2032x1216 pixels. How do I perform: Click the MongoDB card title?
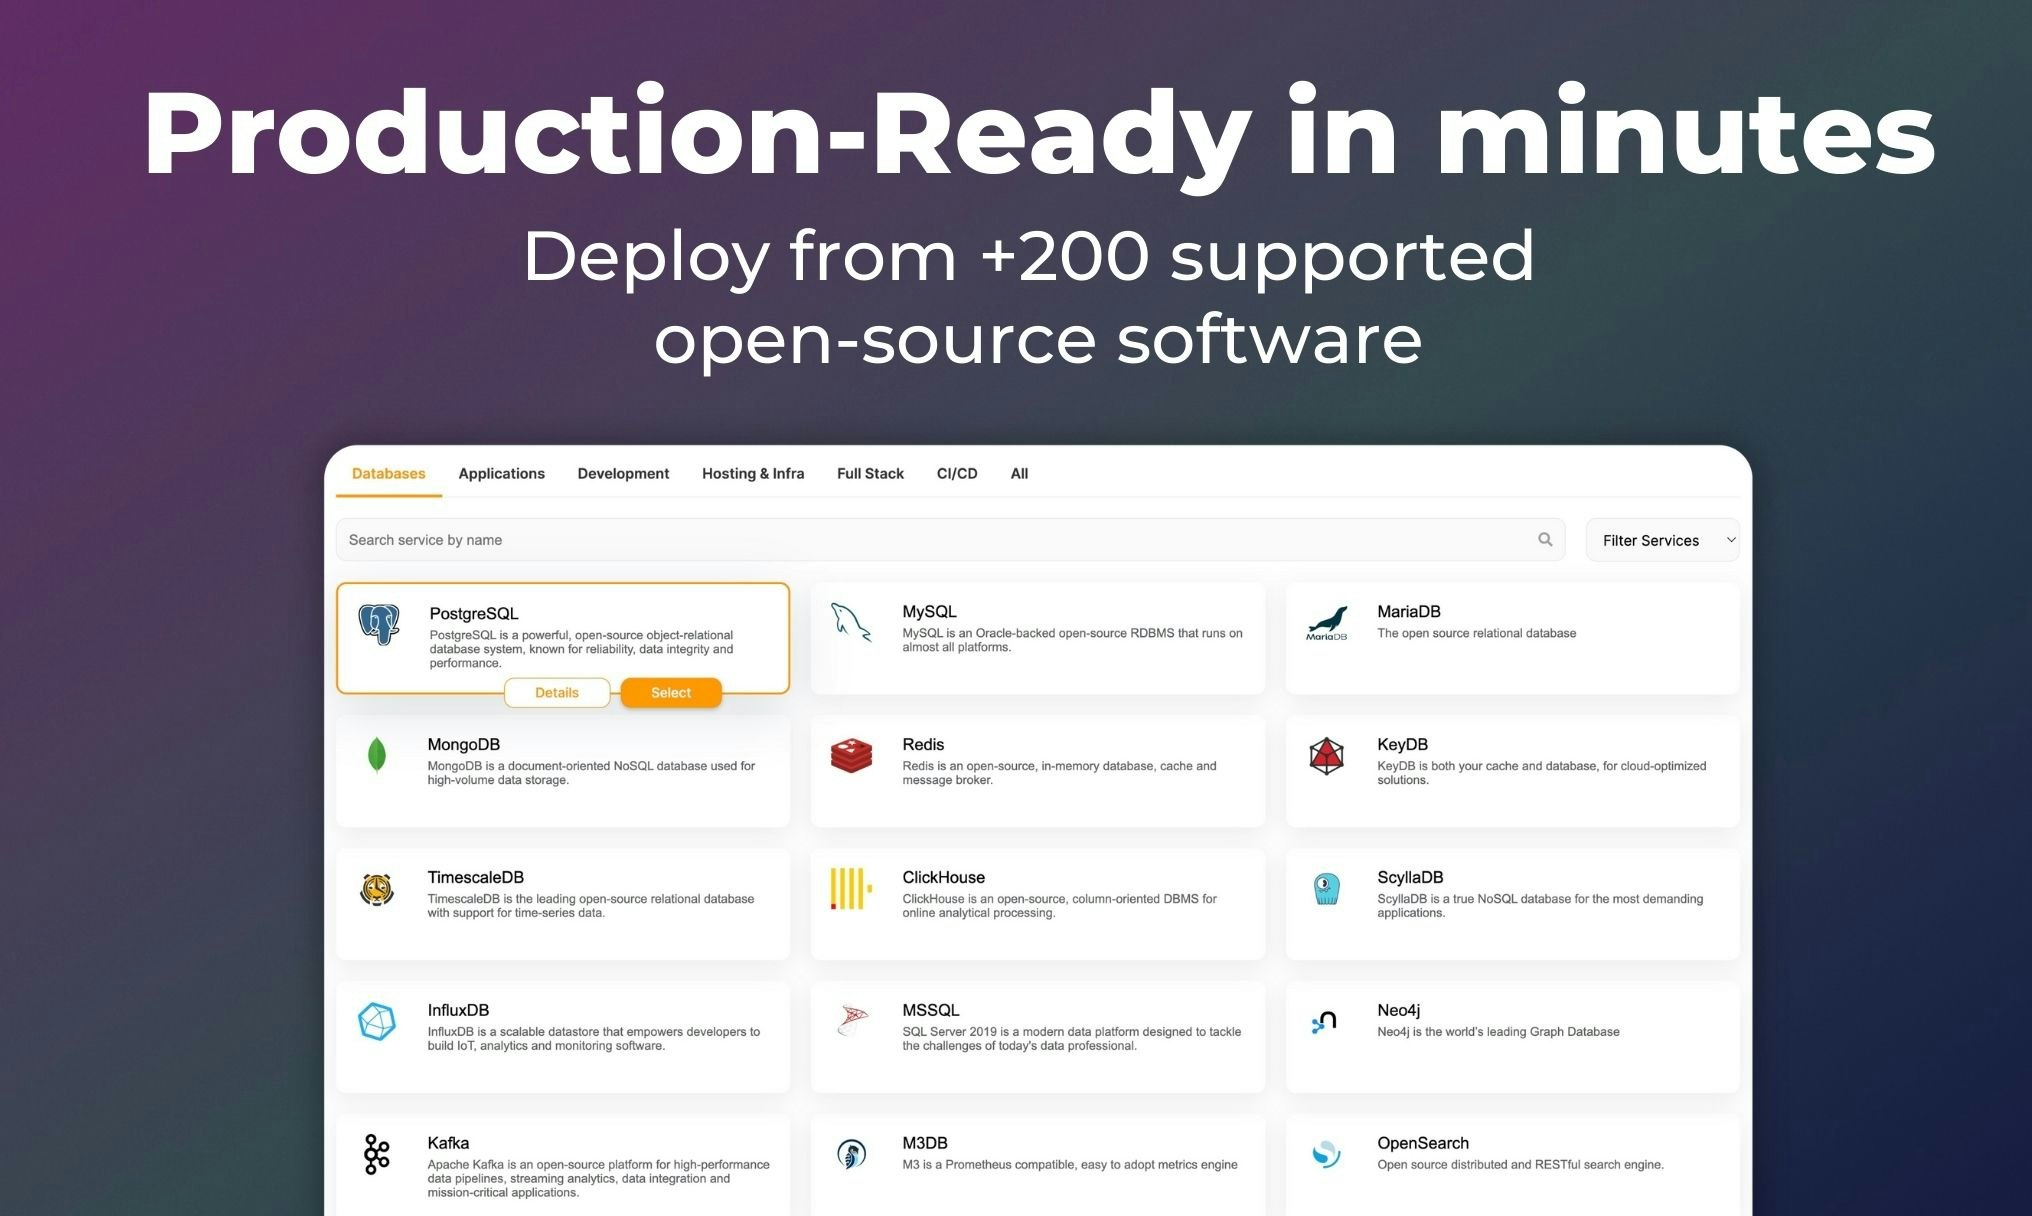[x=463, y=744]
